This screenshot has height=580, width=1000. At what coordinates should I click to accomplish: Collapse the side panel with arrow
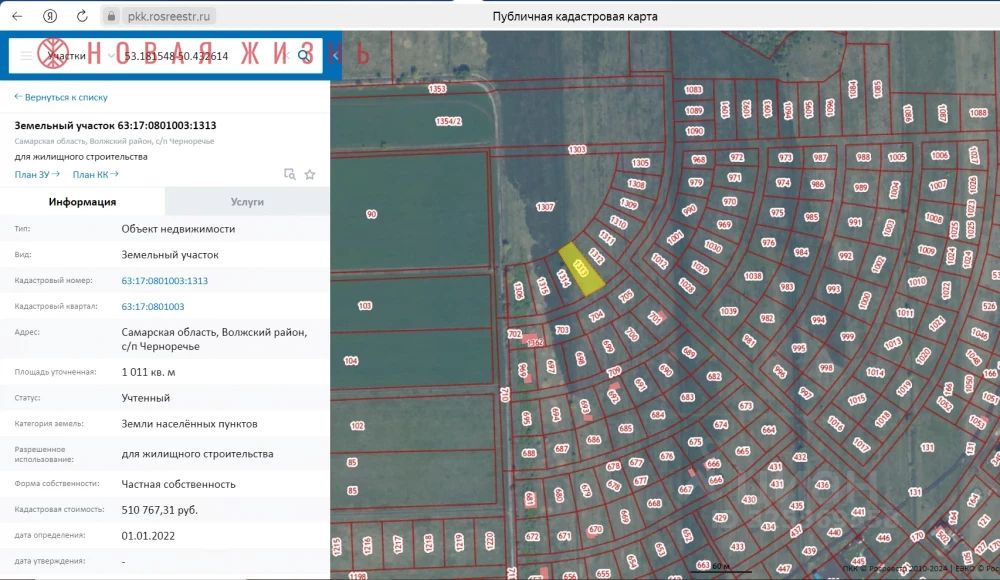(336, 56)
